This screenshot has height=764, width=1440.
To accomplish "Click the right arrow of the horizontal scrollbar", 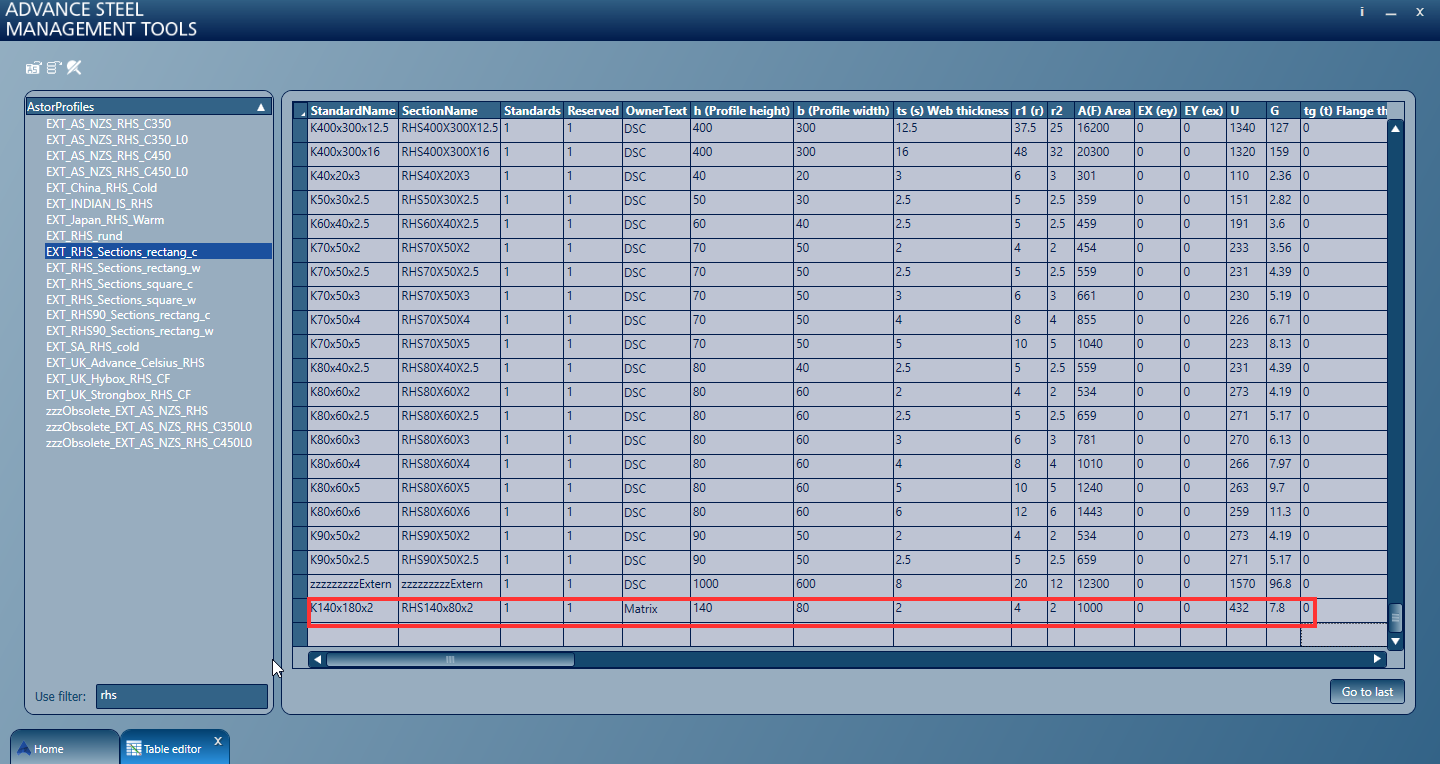I will (1378, 659).
